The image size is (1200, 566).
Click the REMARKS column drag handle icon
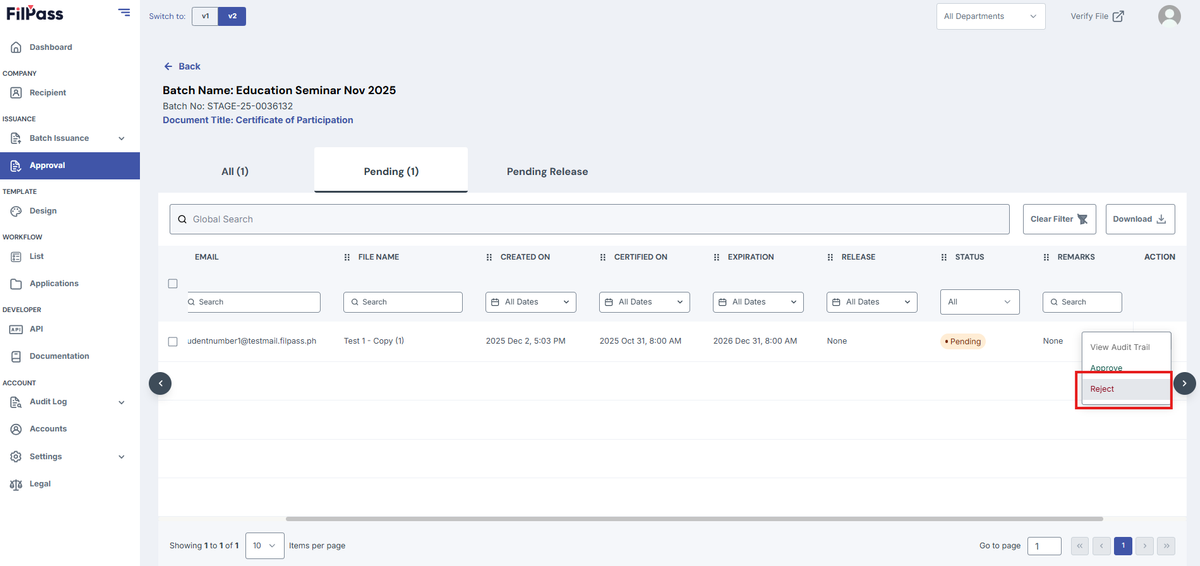(x=1047, y=257)
